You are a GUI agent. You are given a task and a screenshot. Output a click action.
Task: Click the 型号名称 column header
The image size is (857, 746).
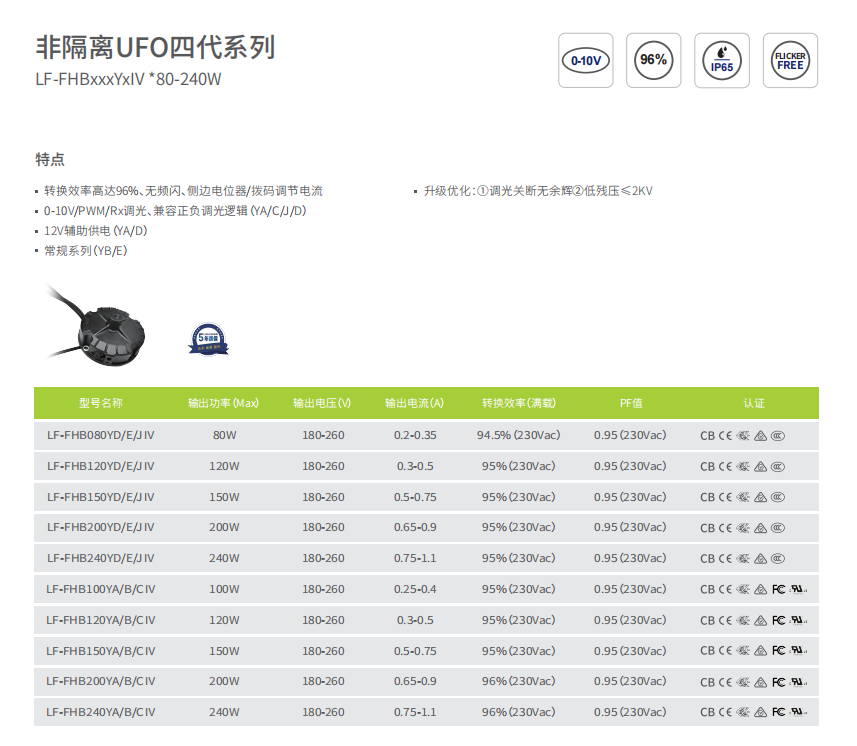(100, 403)
